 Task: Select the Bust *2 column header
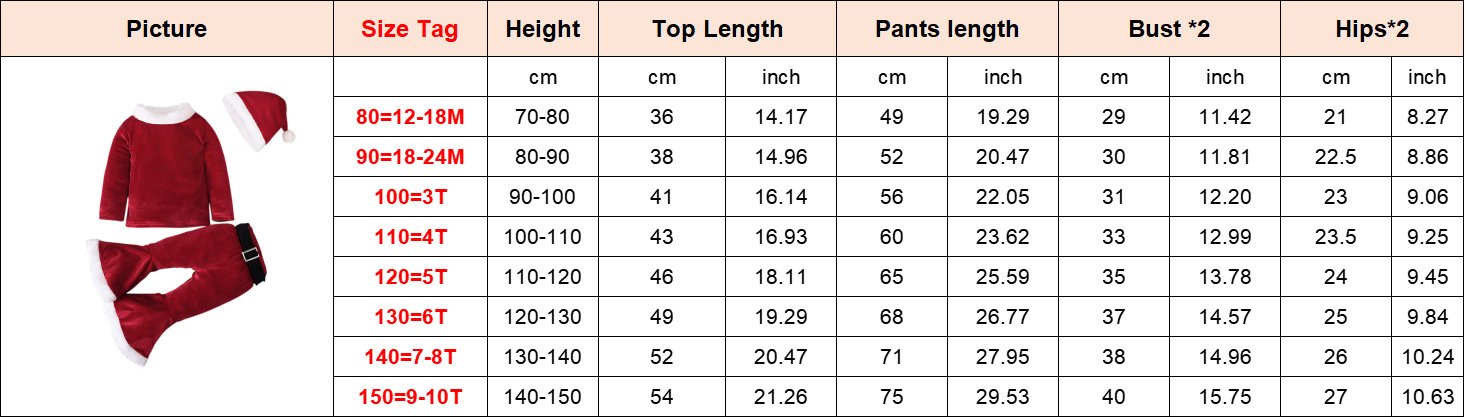1169,29
